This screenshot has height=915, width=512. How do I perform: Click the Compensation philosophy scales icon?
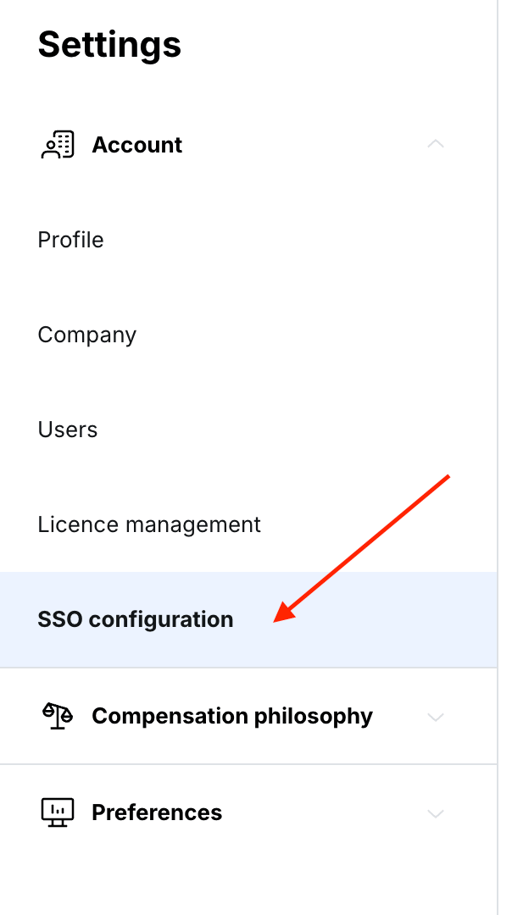(58, 716)
